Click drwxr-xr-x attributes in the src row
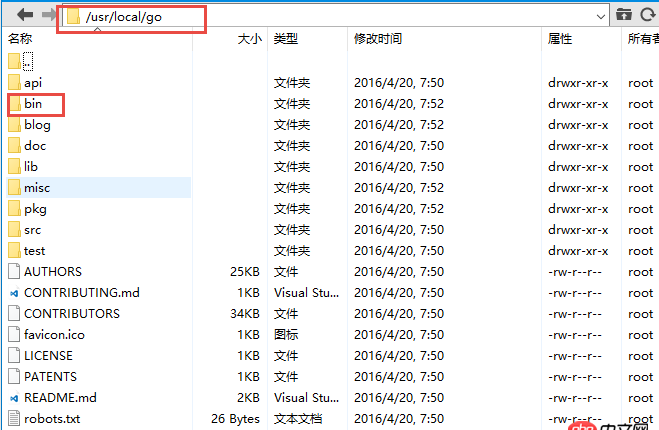This screenshot has width=659, height=430. [x=578, y=230]
